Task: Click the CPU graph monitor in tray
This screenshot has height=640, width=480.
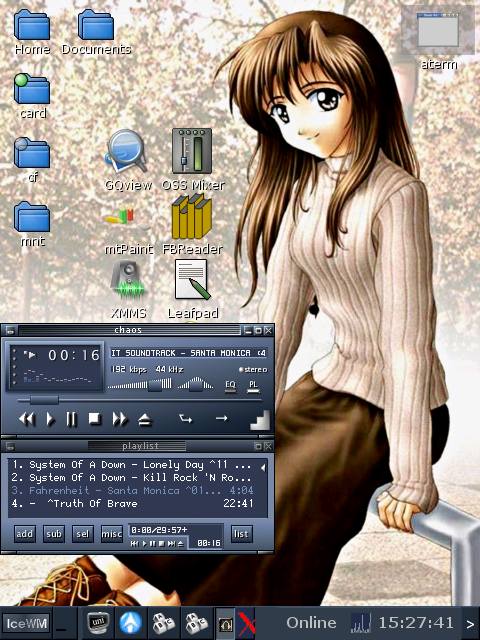Action: [360, 623]
